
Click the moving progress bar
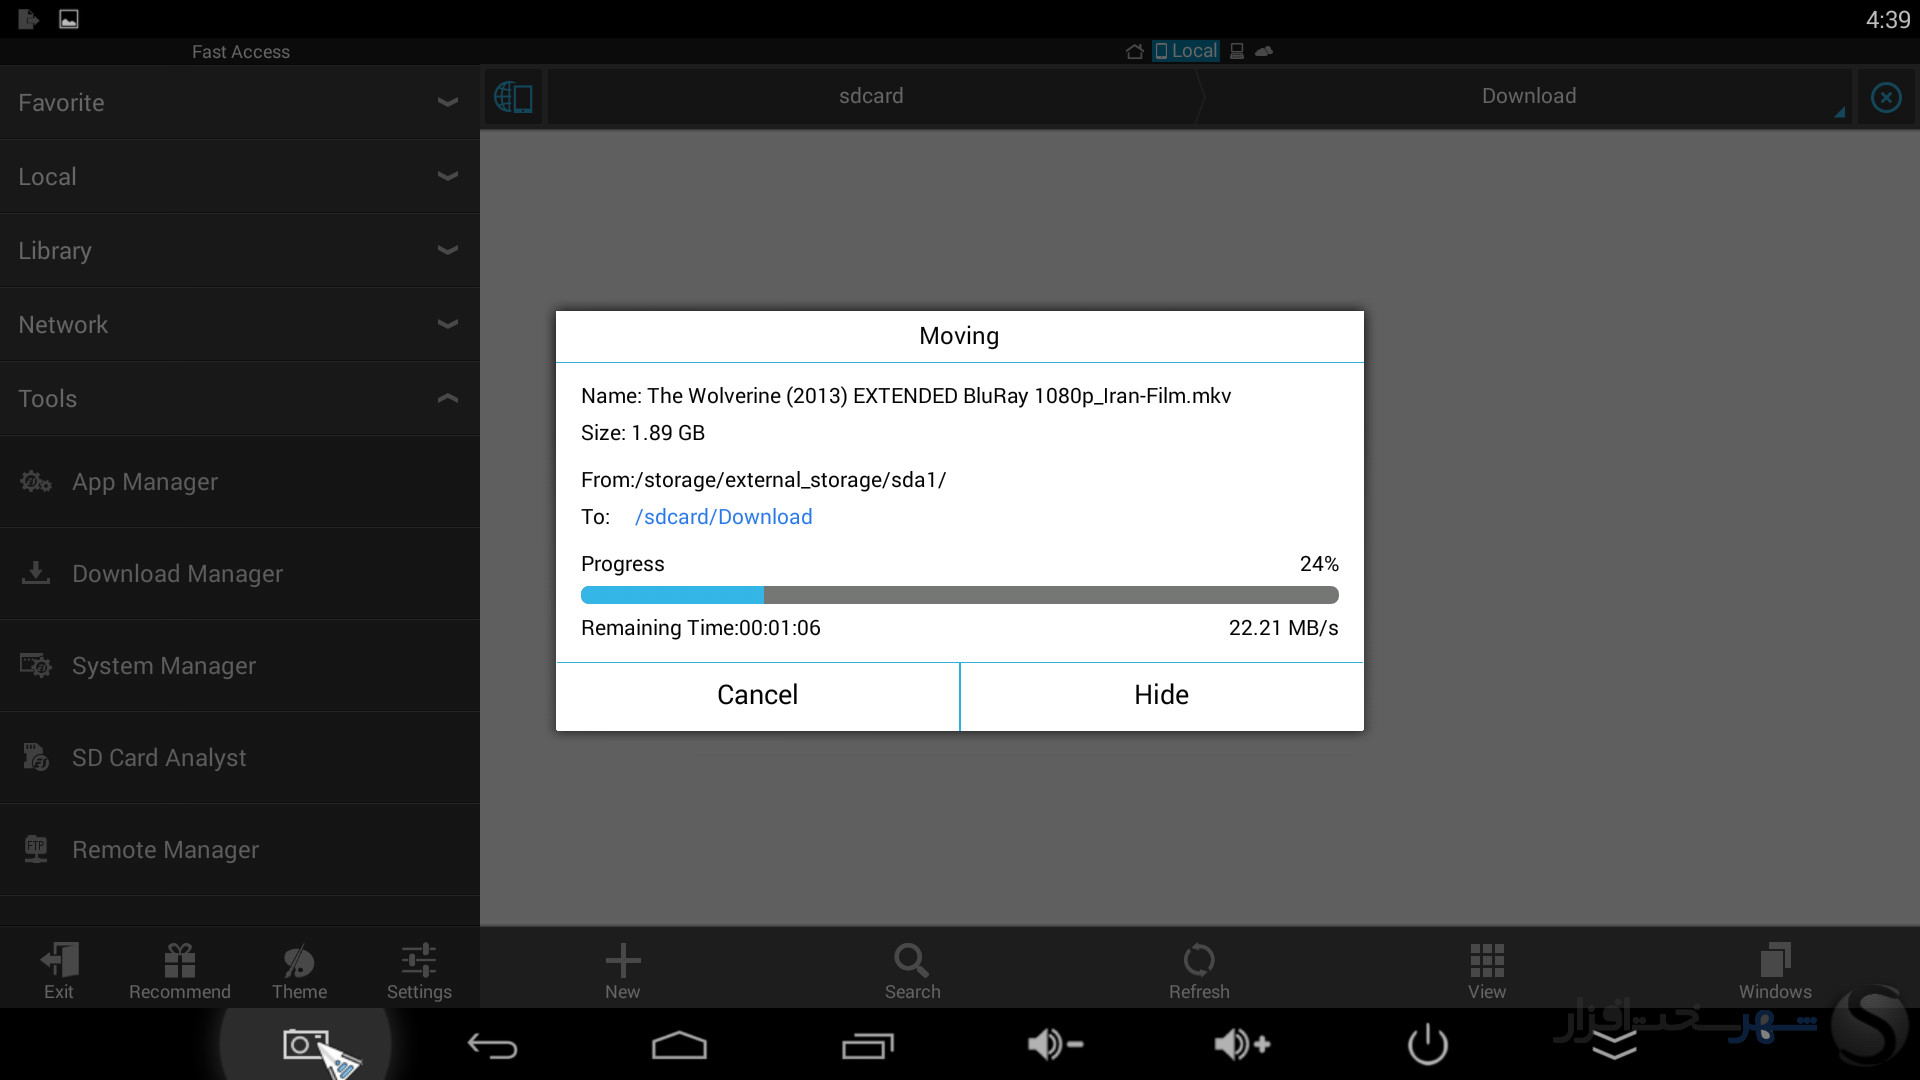click(959, 595)
